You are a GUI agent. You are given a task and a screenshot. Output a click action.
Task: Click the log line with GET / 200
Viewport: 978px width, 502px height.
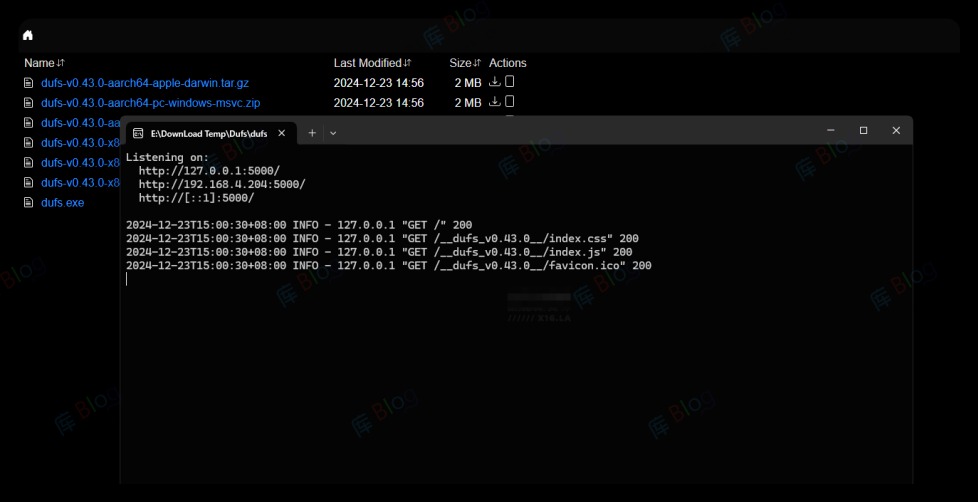[x=299, y=225]
